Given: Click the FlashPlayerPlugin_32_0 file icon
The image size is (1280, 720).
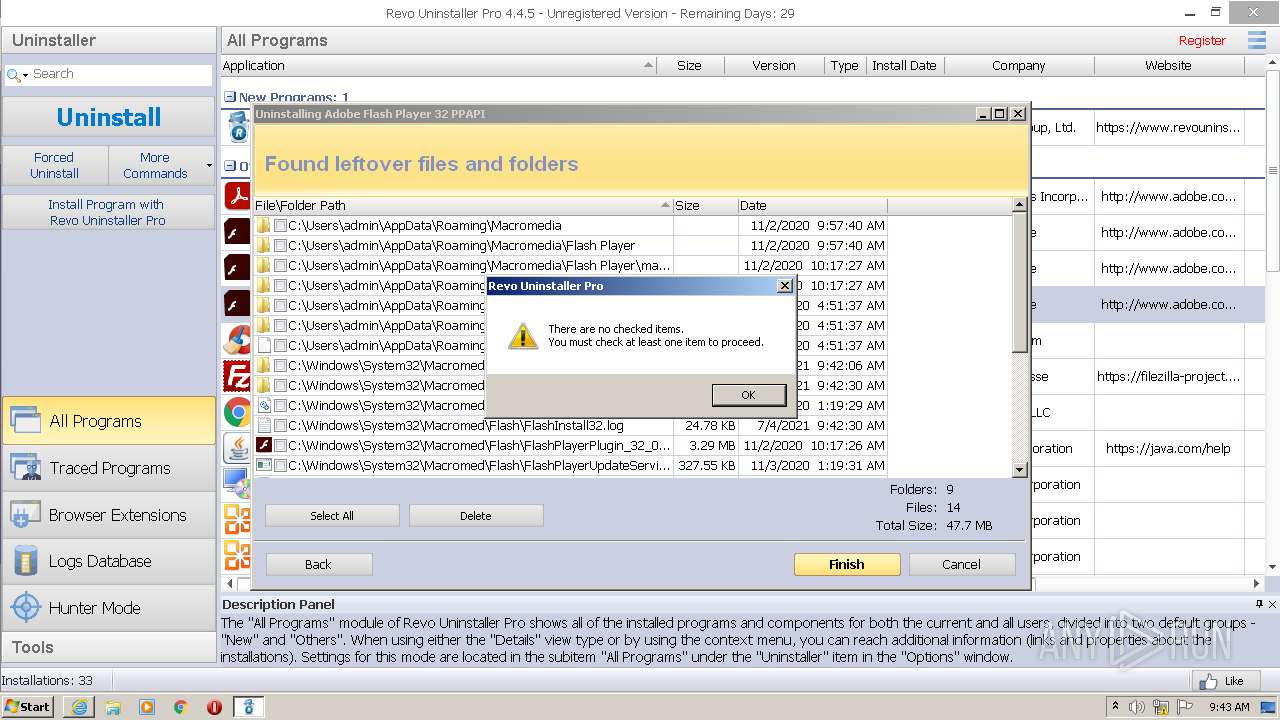Looking at the screenshot, I should (264, 445).
